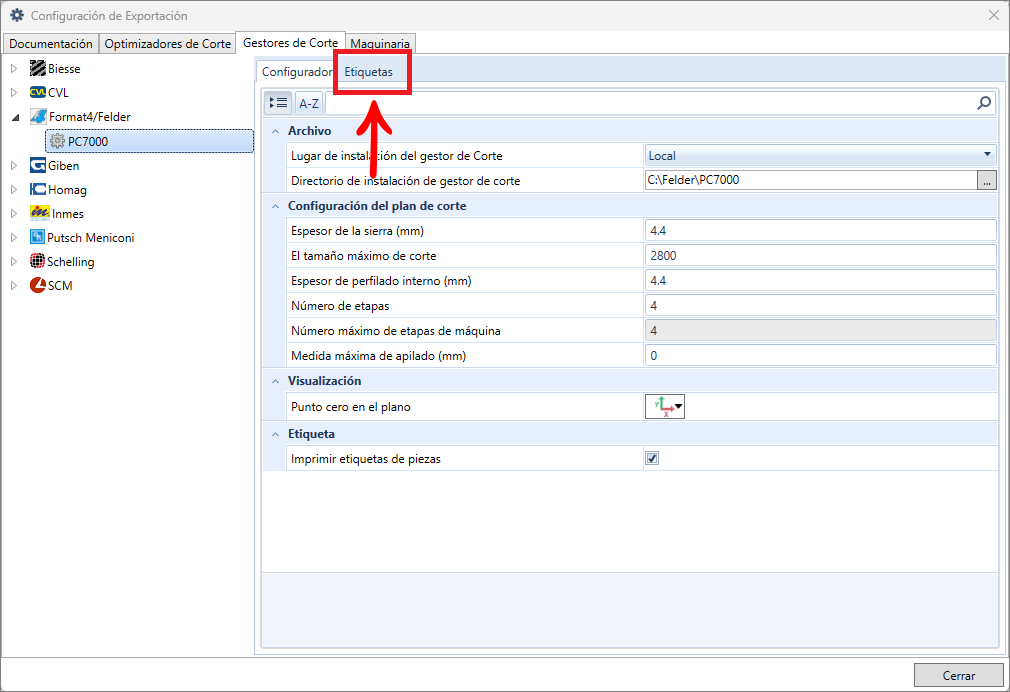Screen dimensions: 1010x692
Task: Select the Putsch Meniconi tree item label
Action: [x=91, y=238]
